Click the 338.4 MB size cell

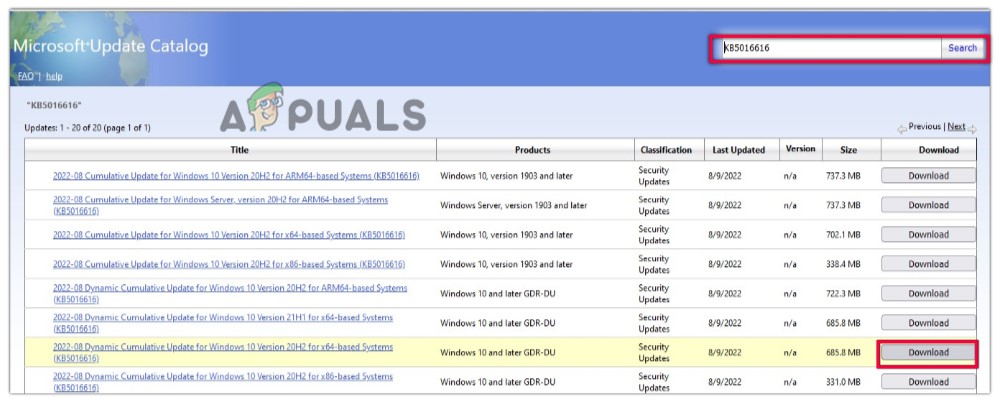coord(843,264)
